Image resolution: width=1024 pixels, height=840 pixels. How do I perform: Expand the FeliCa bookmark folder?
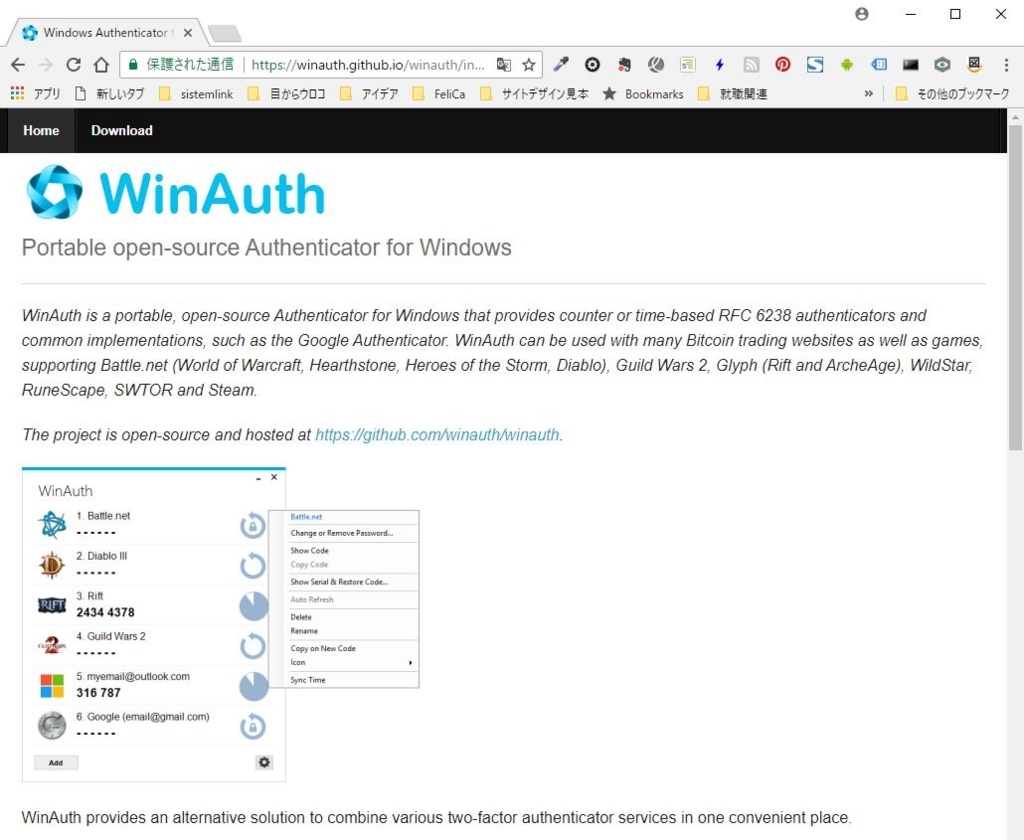[440, 94]
